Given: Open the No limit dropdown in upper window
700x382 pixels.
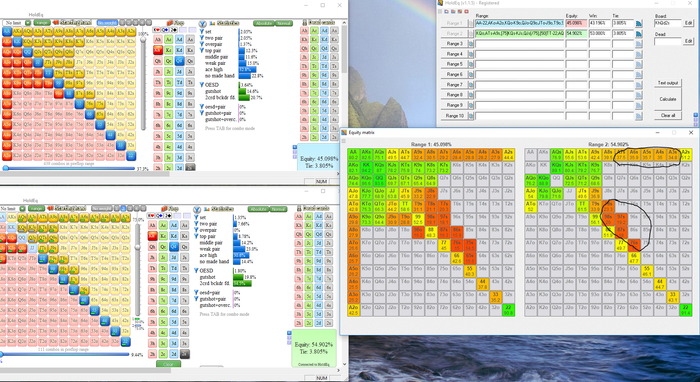Looking at the screenshot, I should pyautogui.click(x=17, y=22).
